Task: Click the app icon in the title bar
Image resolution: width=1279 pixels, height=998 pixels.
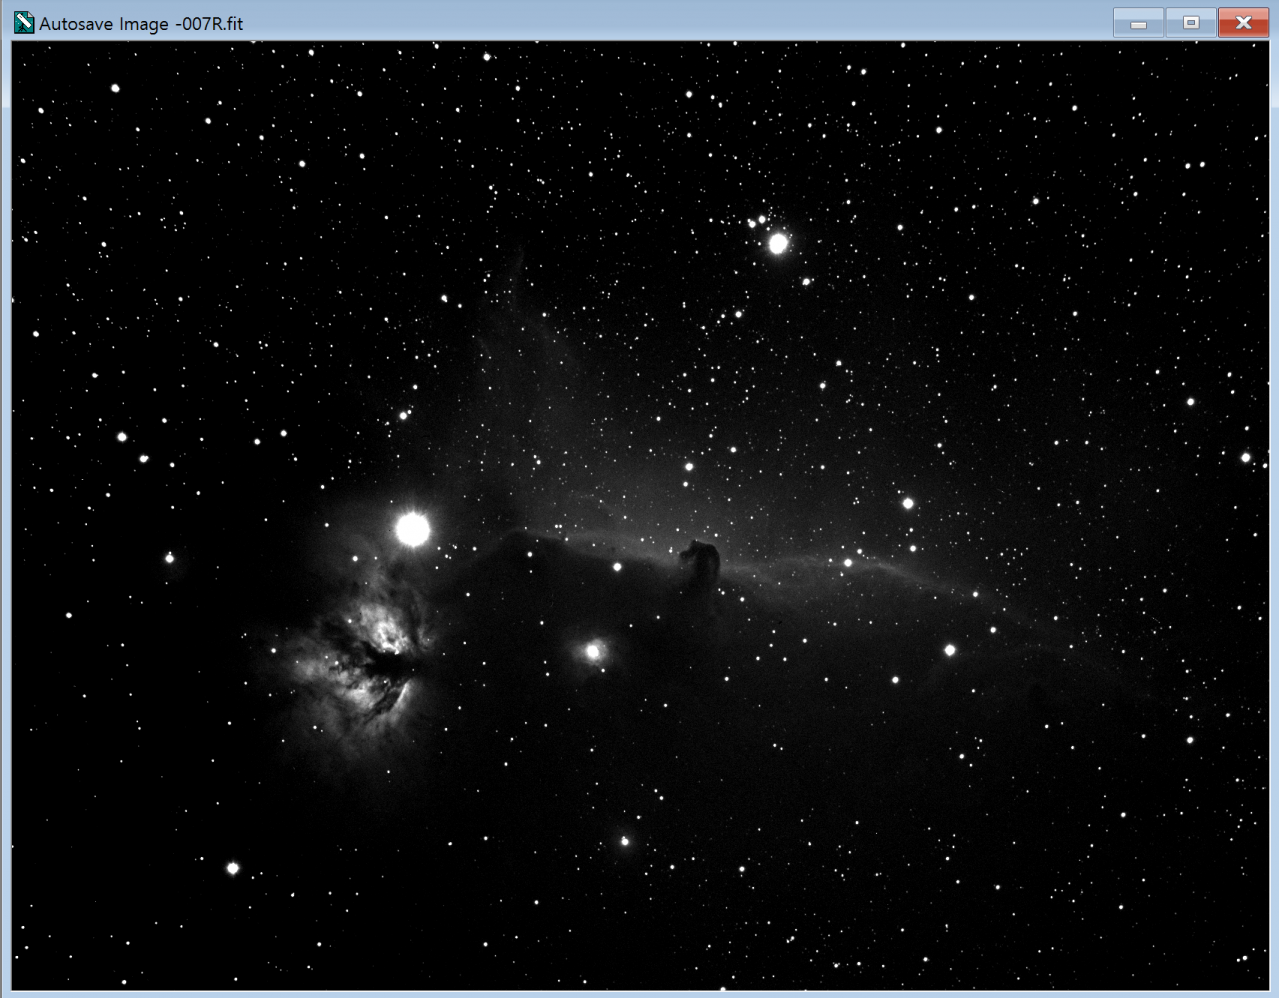Action: (x=23, y=23)
